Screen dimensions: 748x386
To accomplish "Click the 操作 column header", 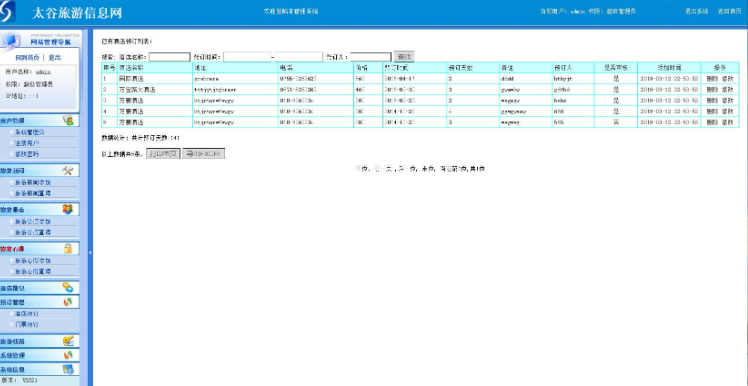I will (720, 68).
